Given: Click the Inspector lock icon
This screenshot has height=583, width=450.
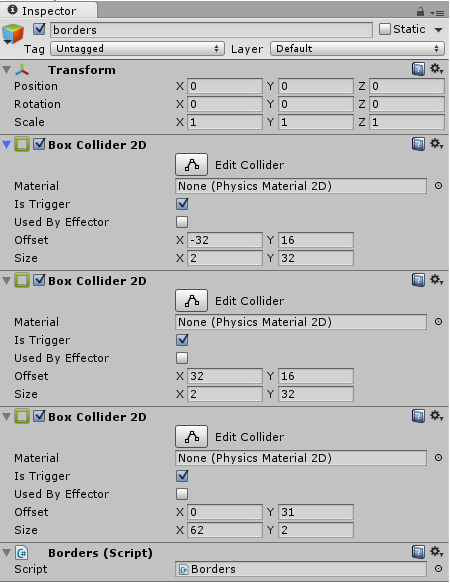Looking at the screenshot, I should point(420,12).
